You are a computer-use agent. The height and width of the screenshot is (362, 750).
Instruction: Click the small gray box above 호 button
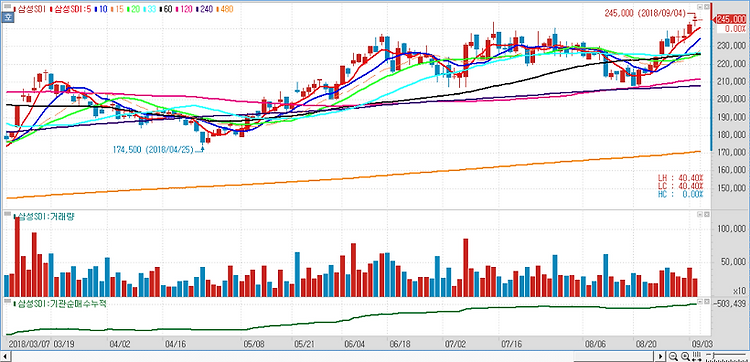coord(7,7)
